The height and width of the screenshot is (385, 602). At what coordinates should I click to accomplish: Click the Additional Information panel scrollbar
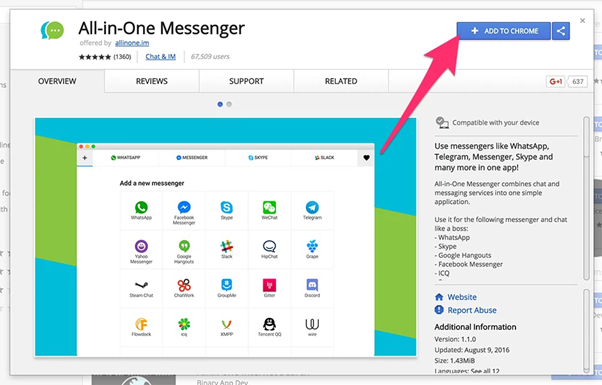point(586,331)
